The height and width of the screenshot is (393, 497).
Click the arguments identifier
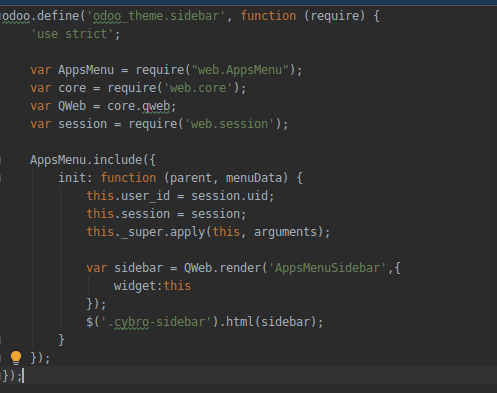285,232
